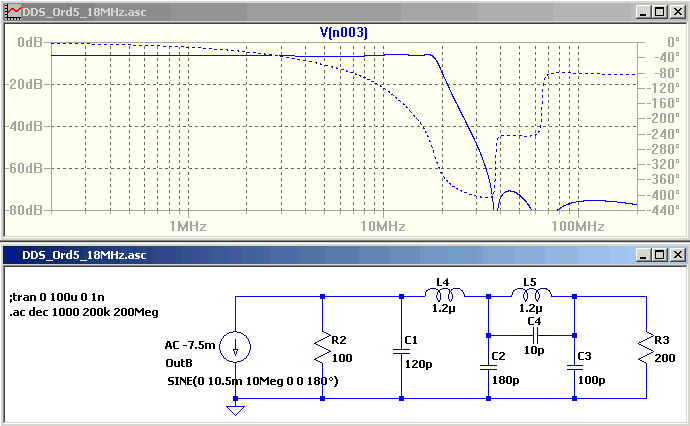Click the -440° phase axis label

pyautogui.click(x=664, y=210)
